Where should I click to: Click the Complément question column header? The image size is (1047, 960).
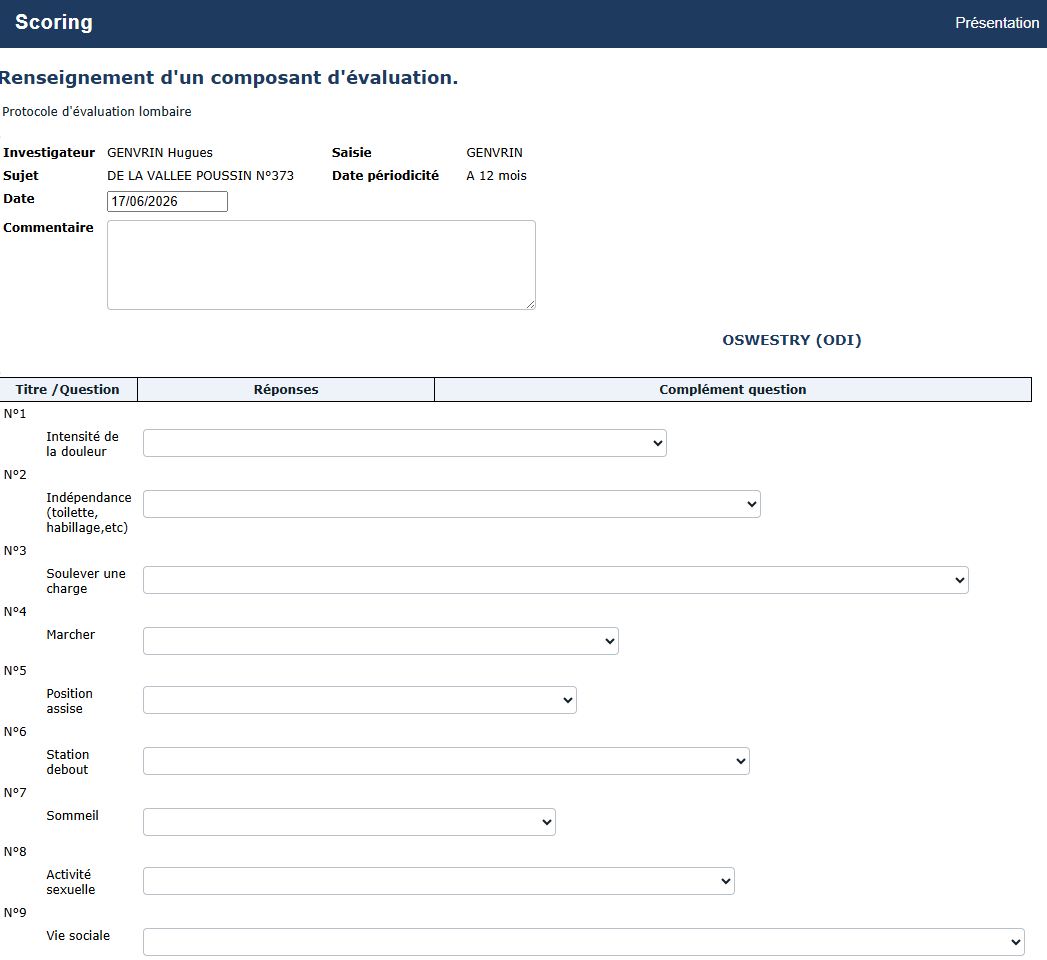click(x=732, y=389)
